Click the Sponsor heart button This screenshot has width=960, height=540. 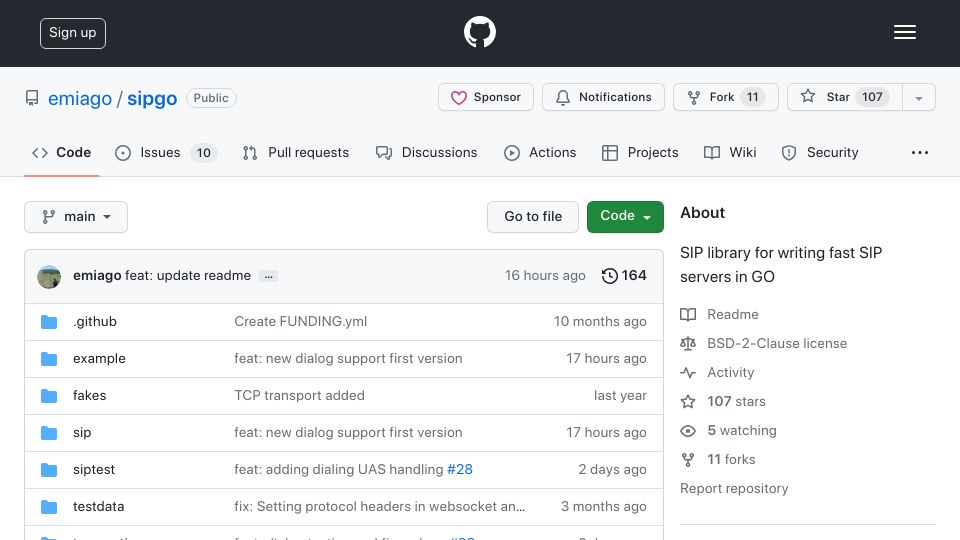[486, 97]
